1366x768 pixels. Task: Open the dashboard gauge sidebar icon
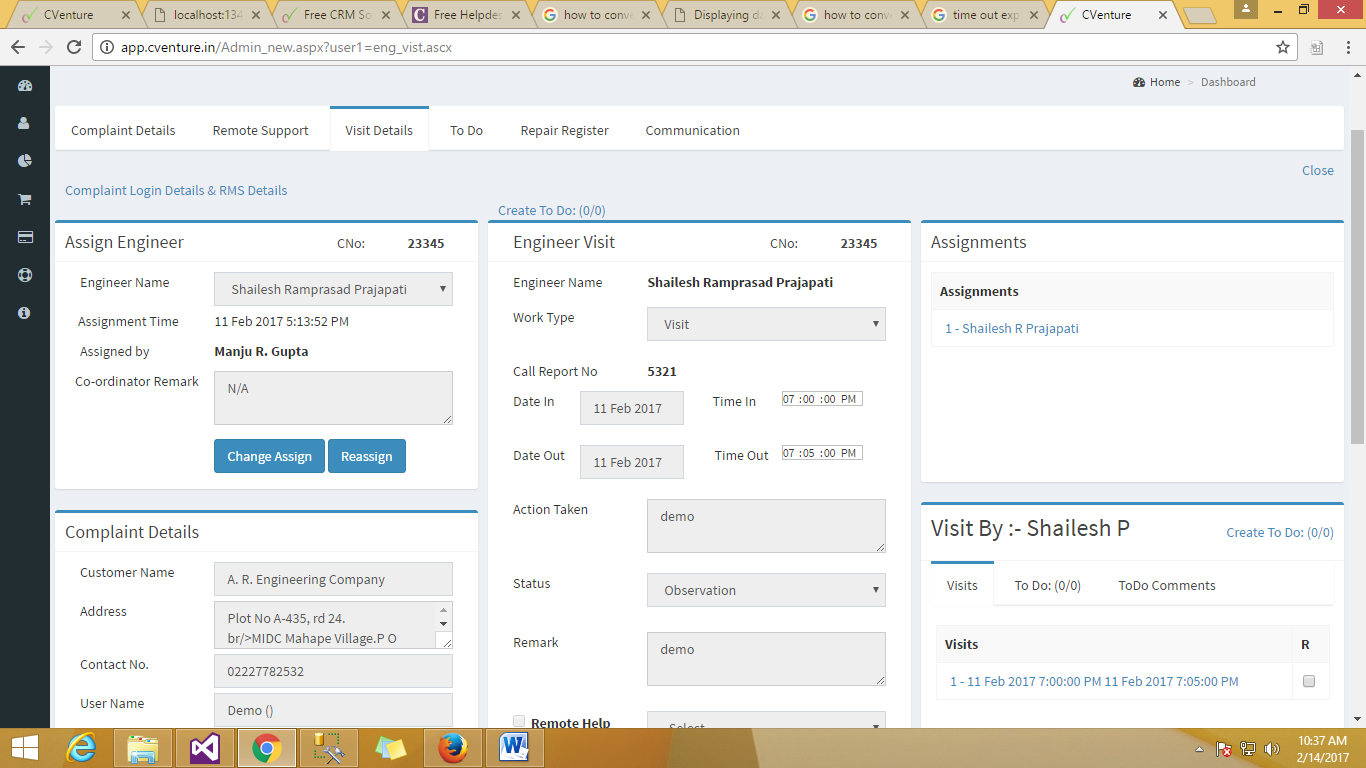click(x=25, y=86)
